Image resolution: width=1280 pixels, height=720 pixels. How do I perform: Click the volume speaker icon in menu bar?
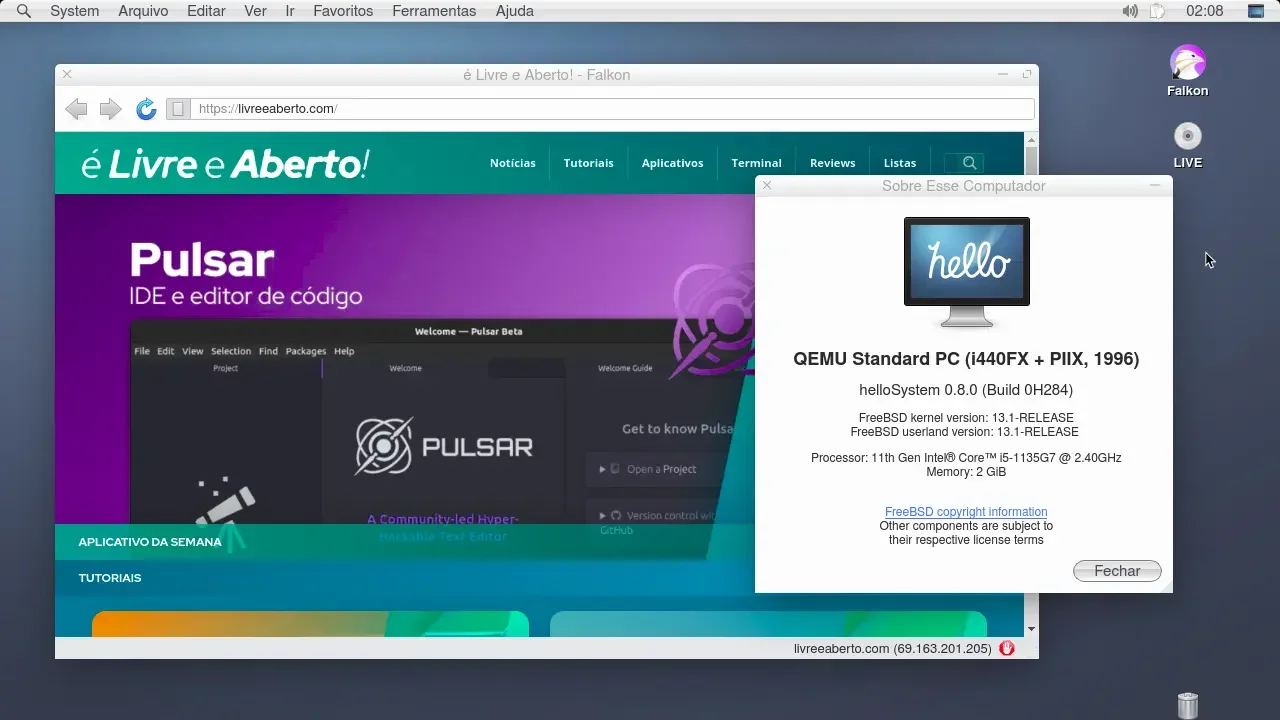(x=1130, y=11)
